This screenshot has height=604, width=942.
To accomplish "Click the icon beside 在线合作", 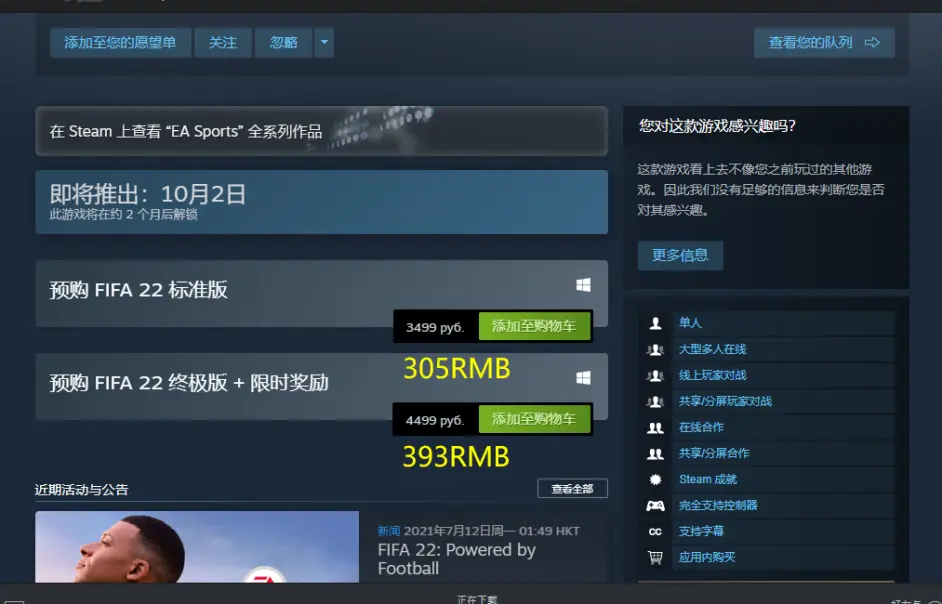I will pos(655,427).
